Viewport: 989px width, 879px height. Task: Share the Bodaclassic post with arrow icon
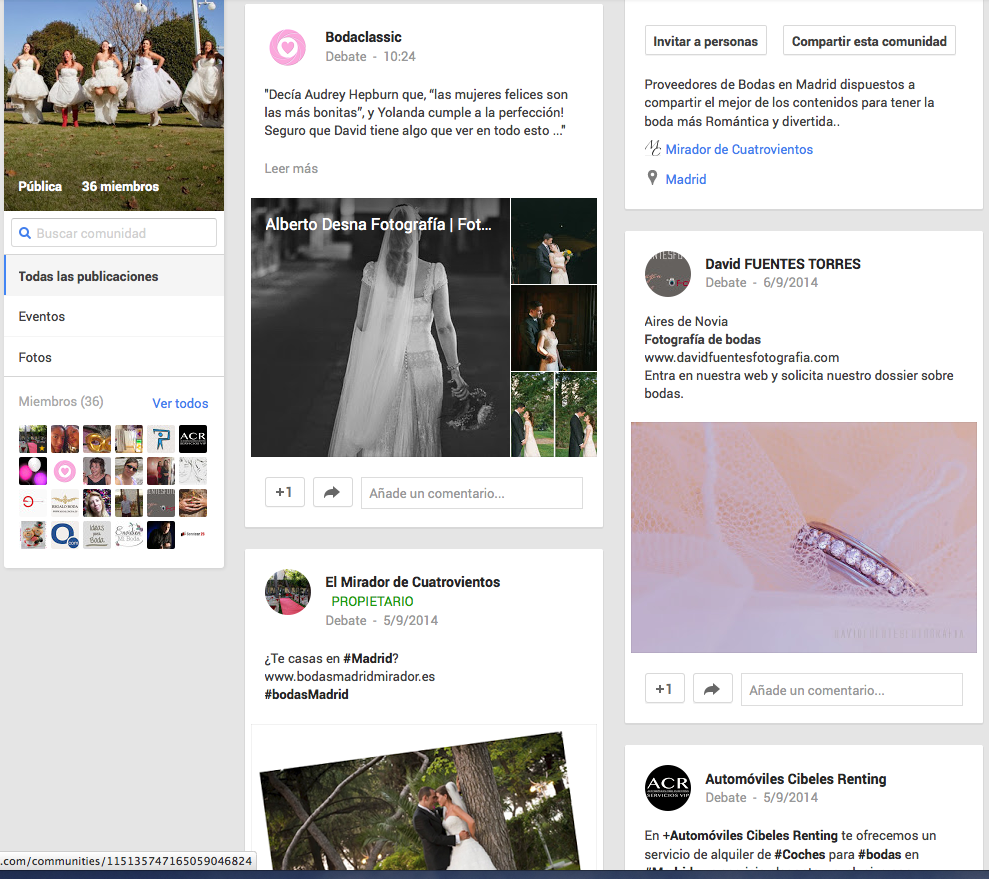pos(332,492)
